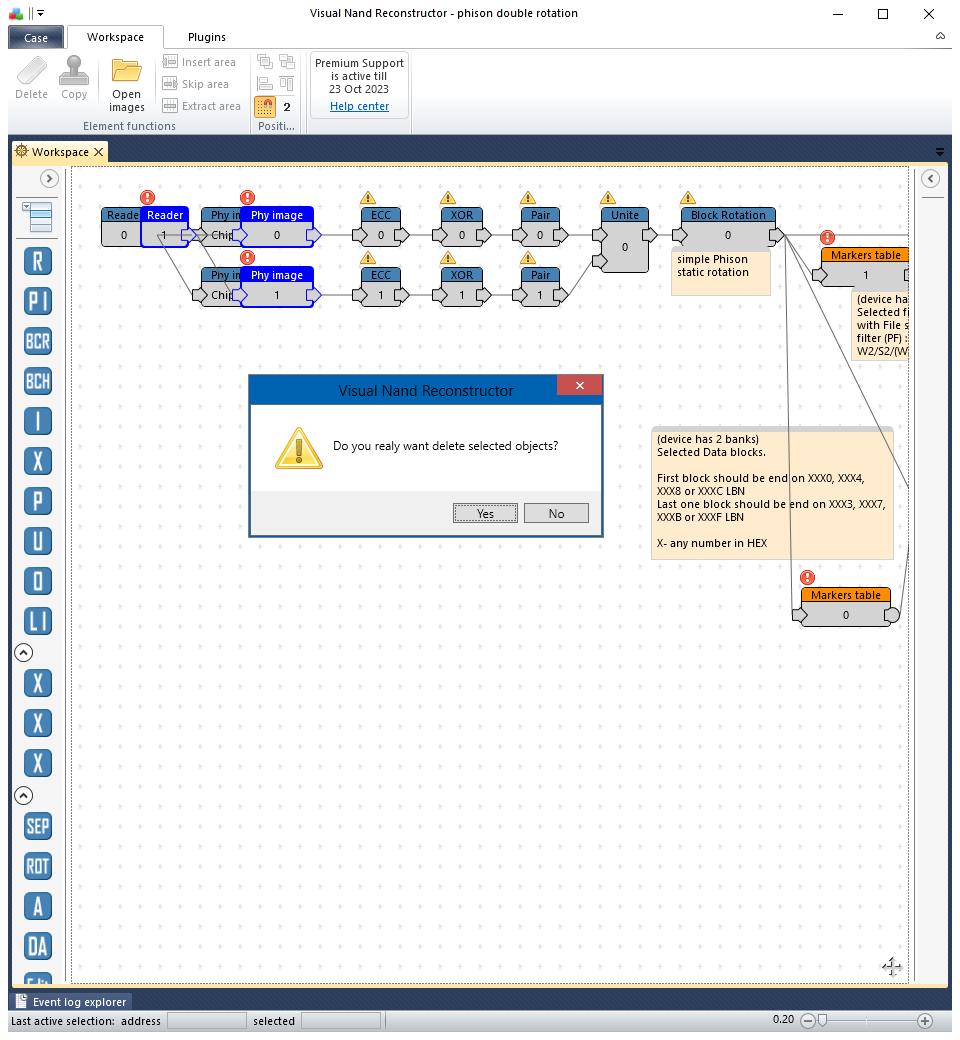The image size is (960, 1040).
Task: Switch to the Plugins ribbon tab
Action: click(206, 37)
